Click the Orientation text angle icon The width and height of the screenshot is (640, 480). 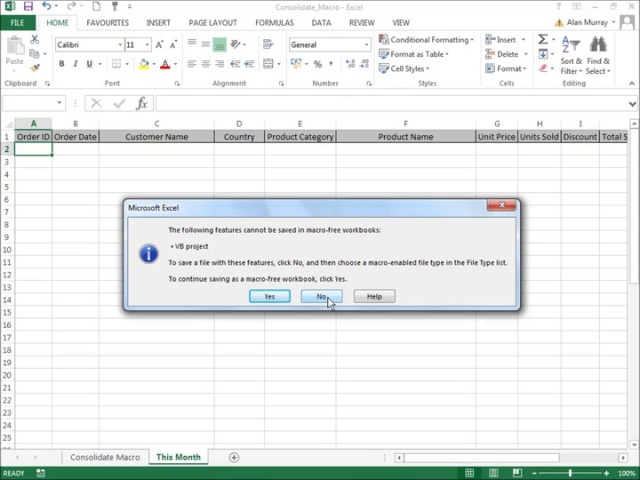tap(236, 44)
